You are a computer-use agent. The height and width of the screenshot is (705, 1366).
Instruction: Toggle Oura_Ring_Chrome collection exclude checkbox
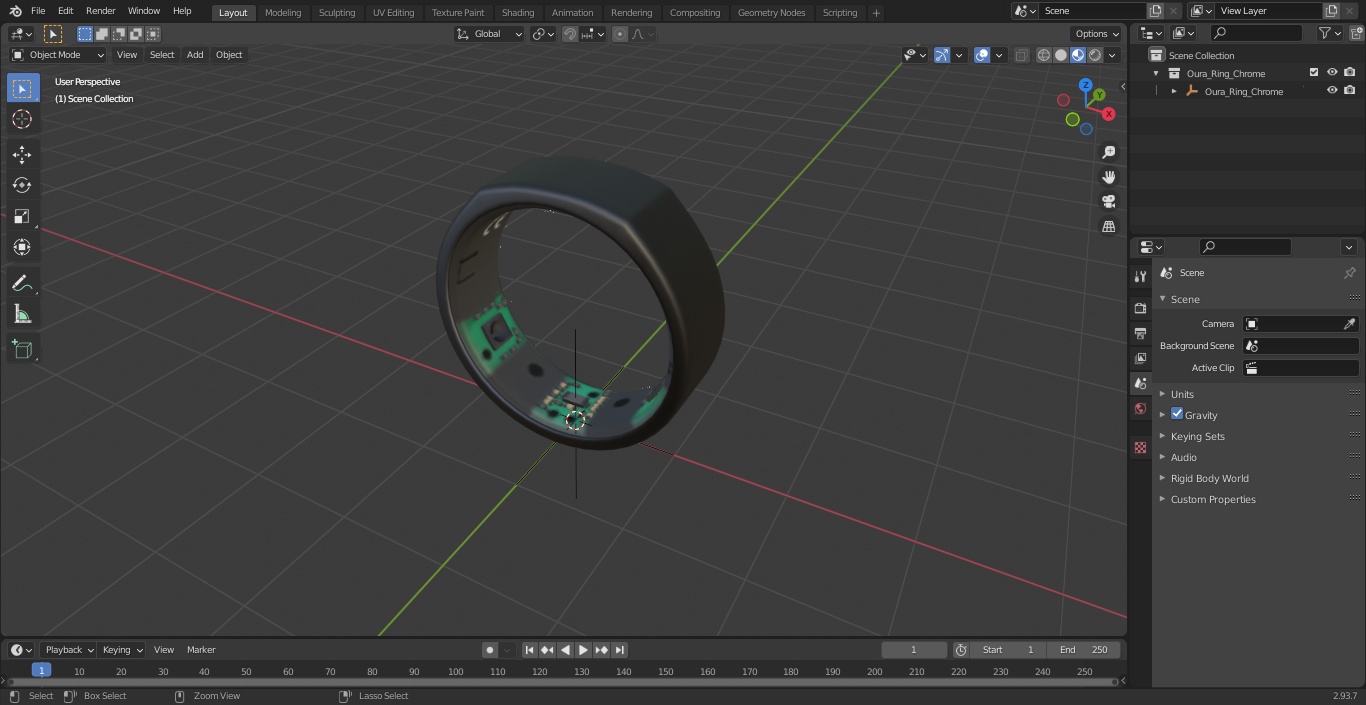click(x=1314, y=73)
